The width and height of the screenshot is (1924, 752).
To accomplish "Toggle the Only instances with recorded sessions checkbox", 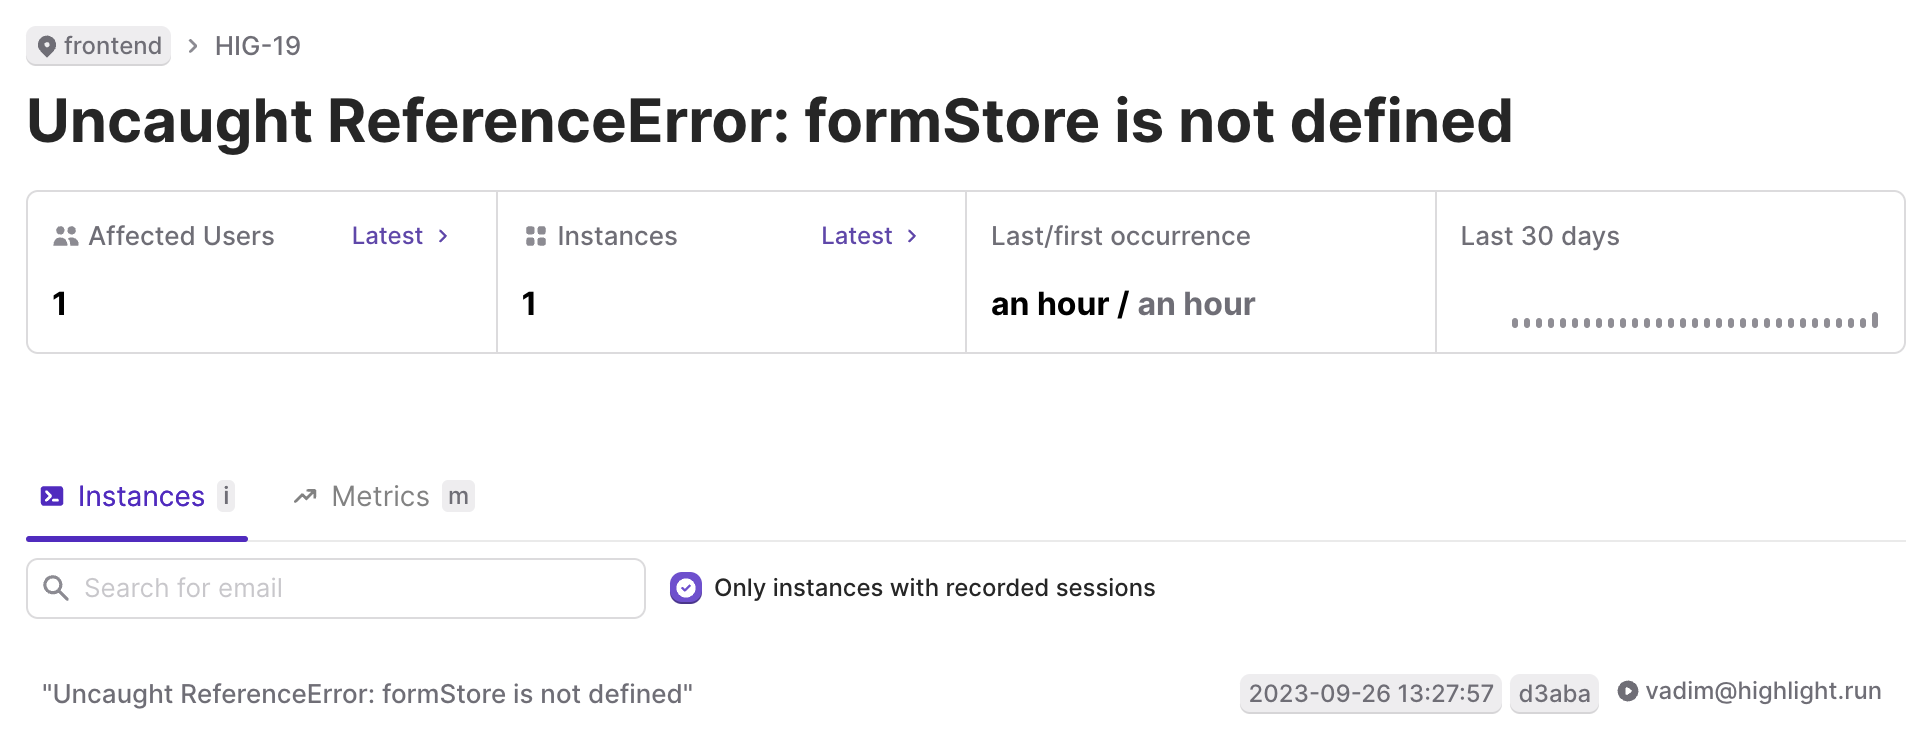I will (686, 588).
